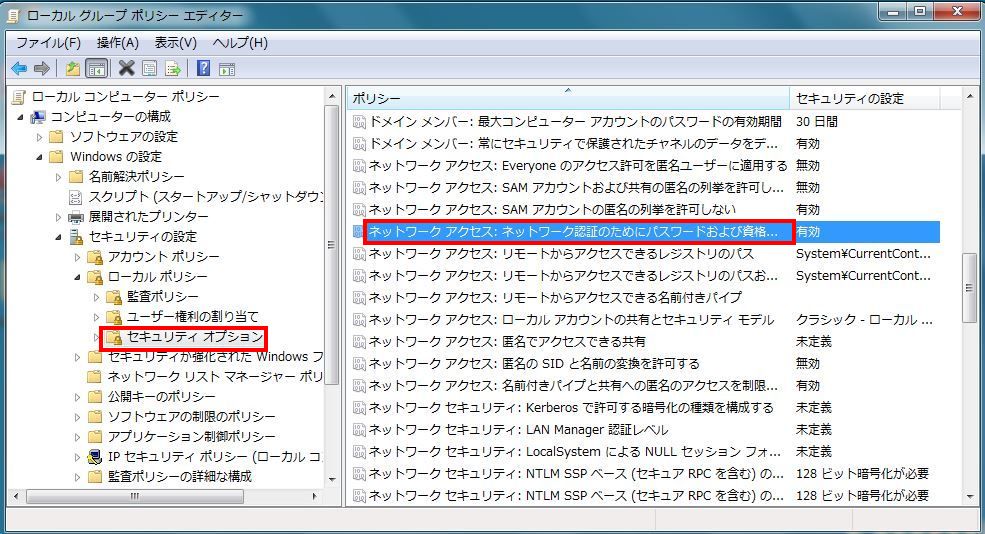Open the 表示(V) menu
985x534 pixels.
click(175, 43)
